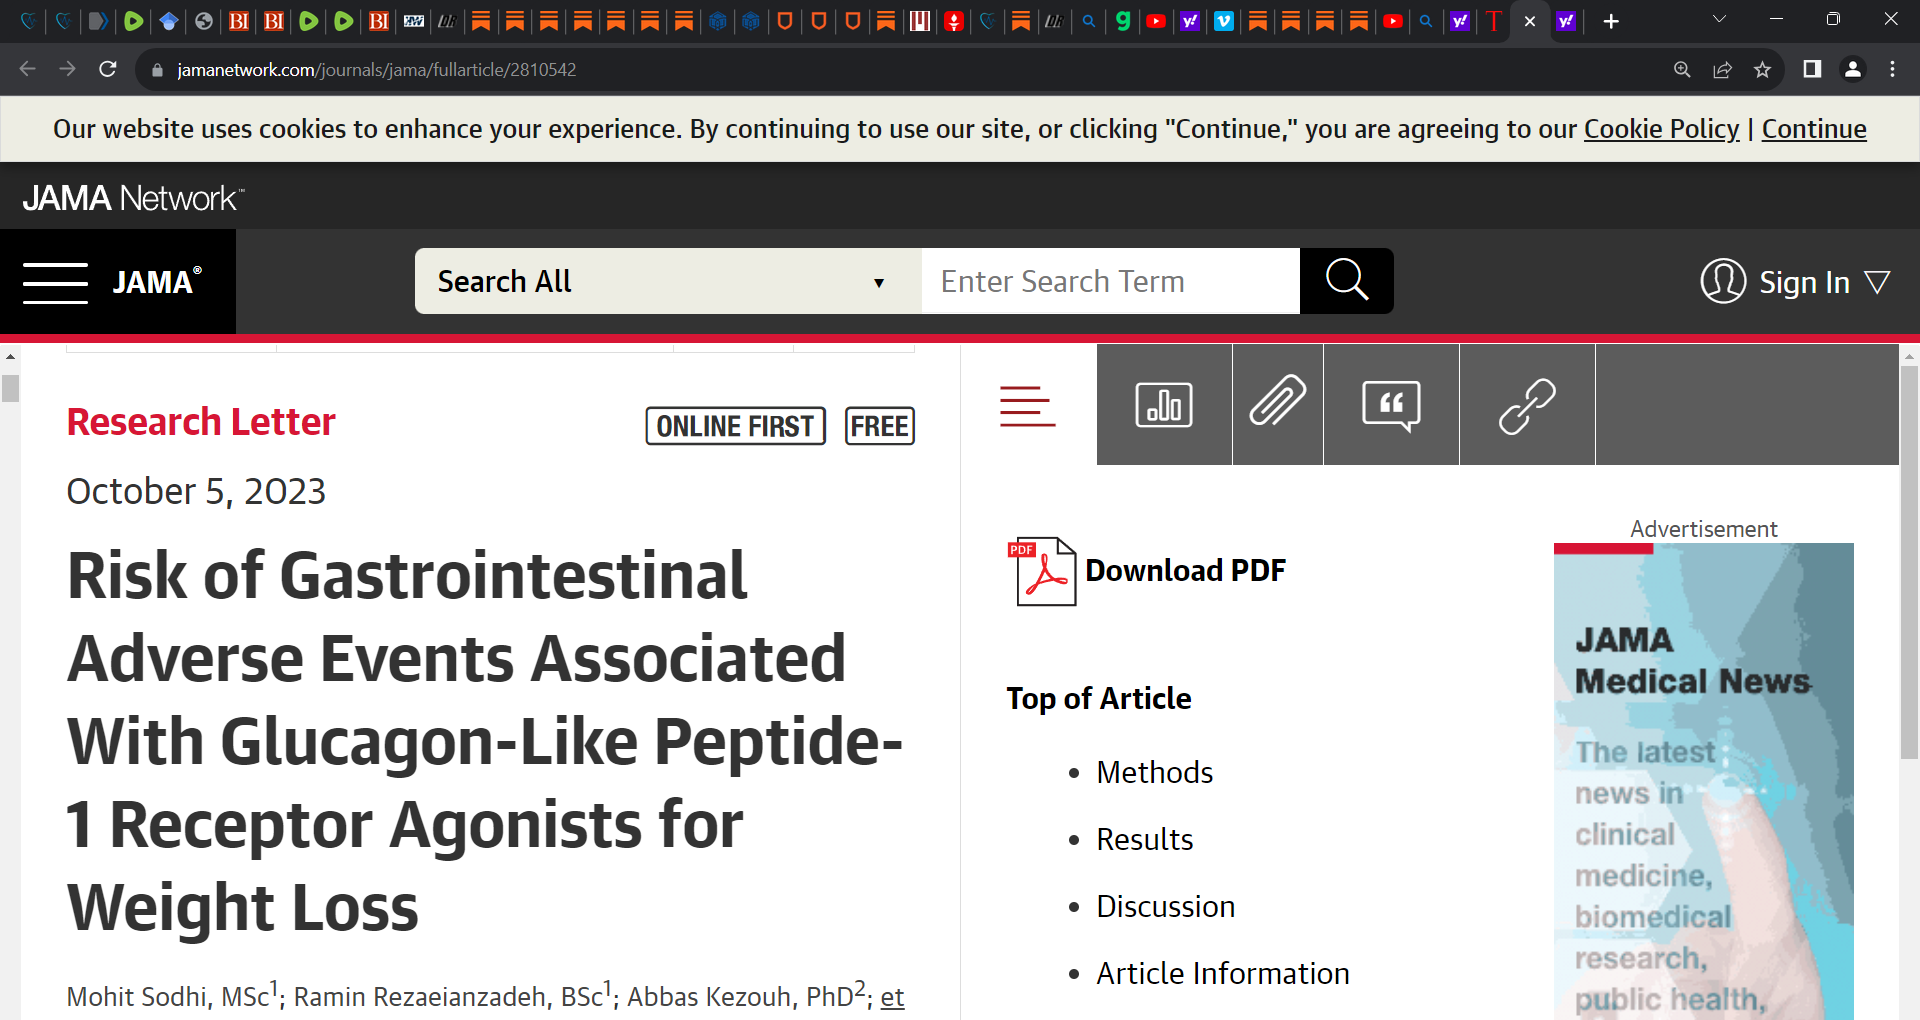The width and height of the screenshot is (1920, 1020).
Task: Click the Sign In text
Action: coord(1805,283)
